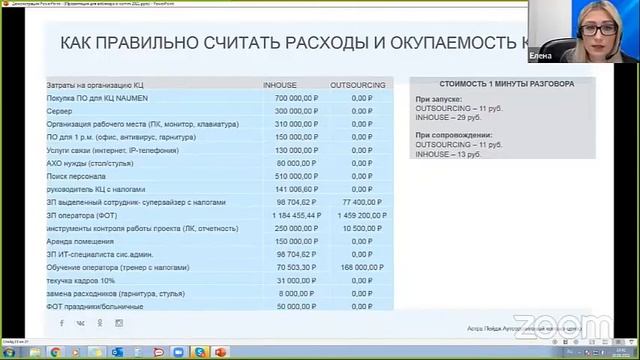Viewport: 640px width, 360px height.
Task: Select Elena's video thumbnail
Action: (584, 31)
